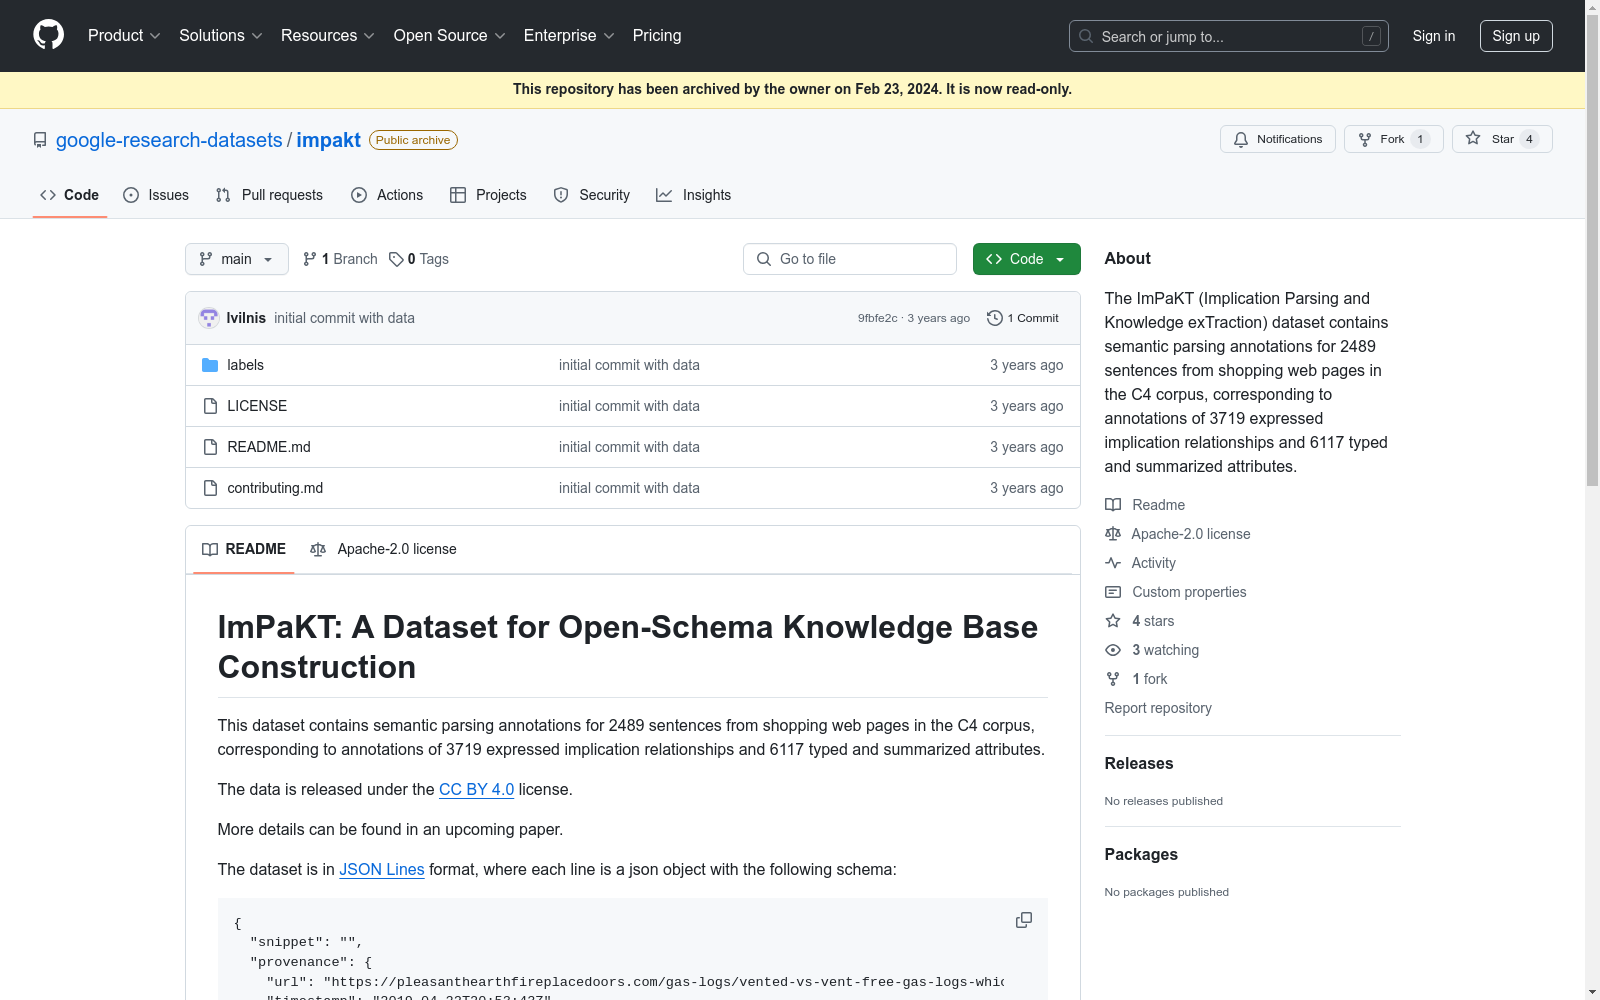Click the Custom properties note icon
The height and width of the screenshot is (1000, 1600).
click(1113, 592)
